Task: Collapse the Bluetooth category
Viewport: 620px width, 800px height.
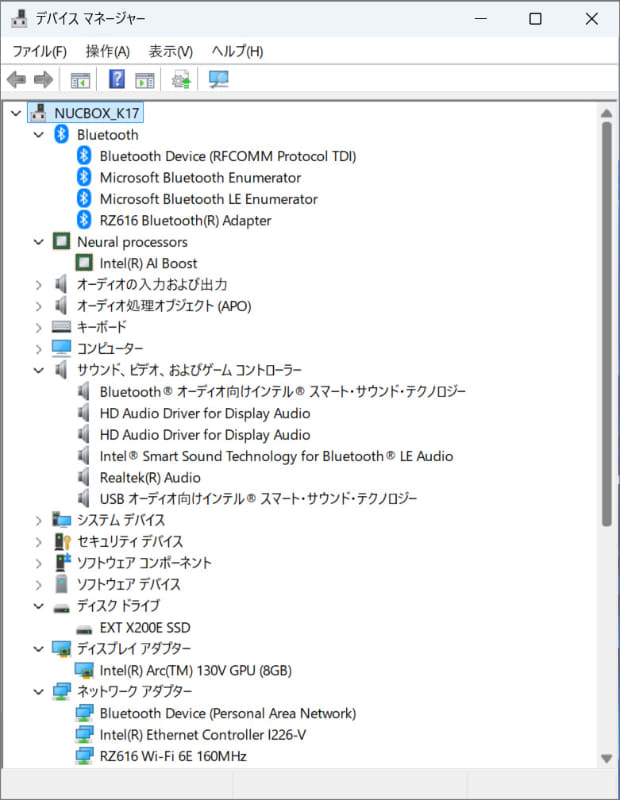Action: (x=39, y=135)
